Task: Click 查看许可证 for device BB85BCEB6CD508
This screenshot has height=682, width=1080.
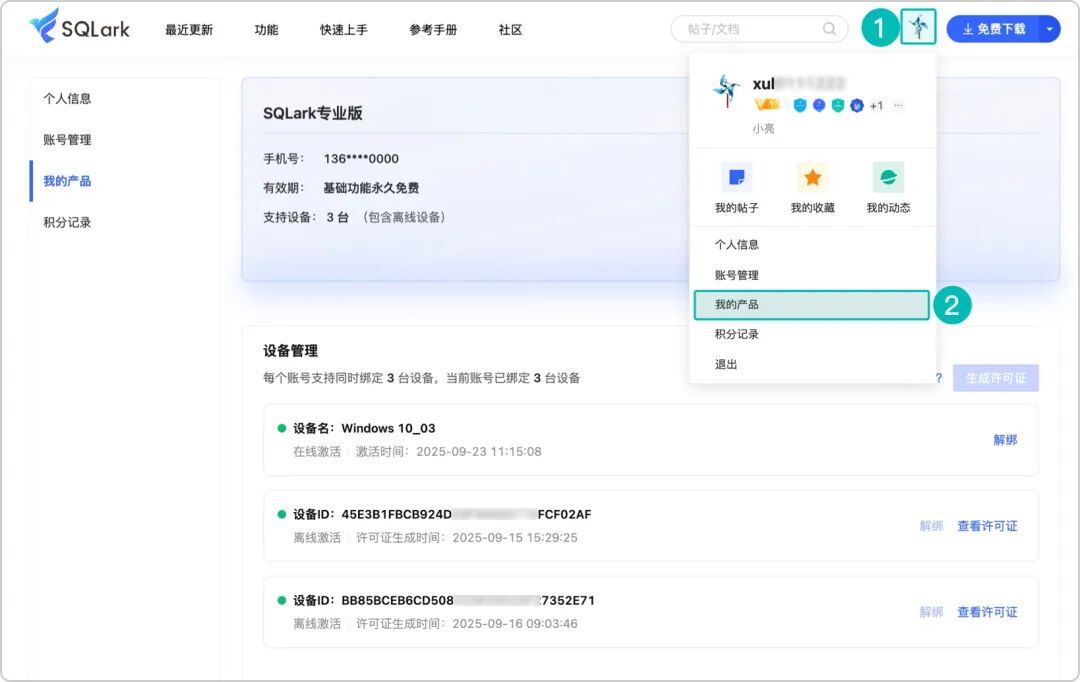Action: coord(987,612)
